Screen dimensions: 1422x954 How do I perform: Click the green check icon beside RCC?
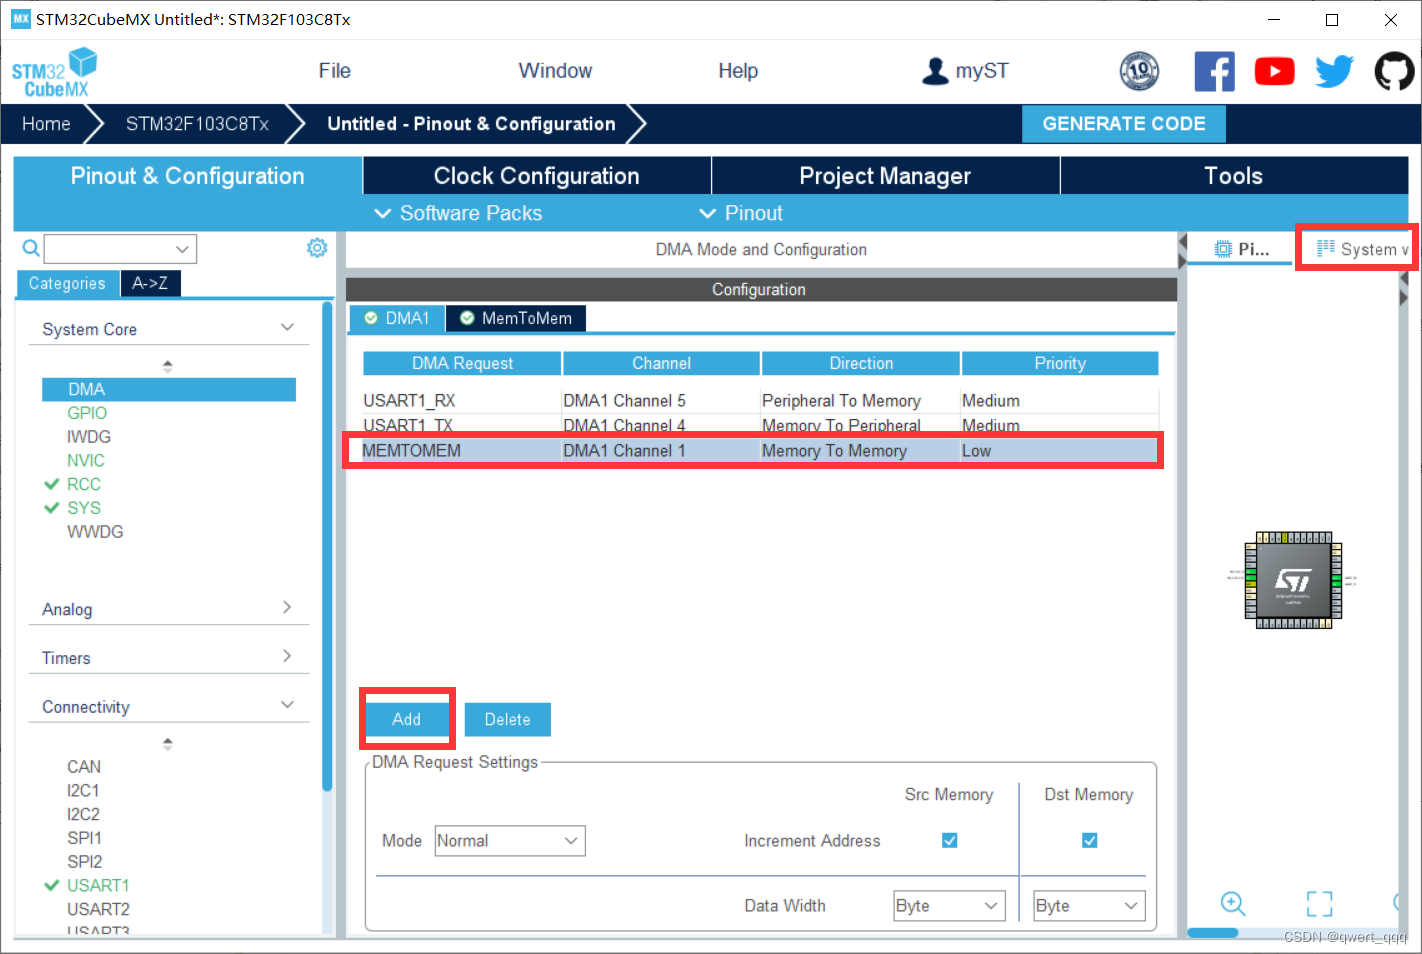coord(52,484)
